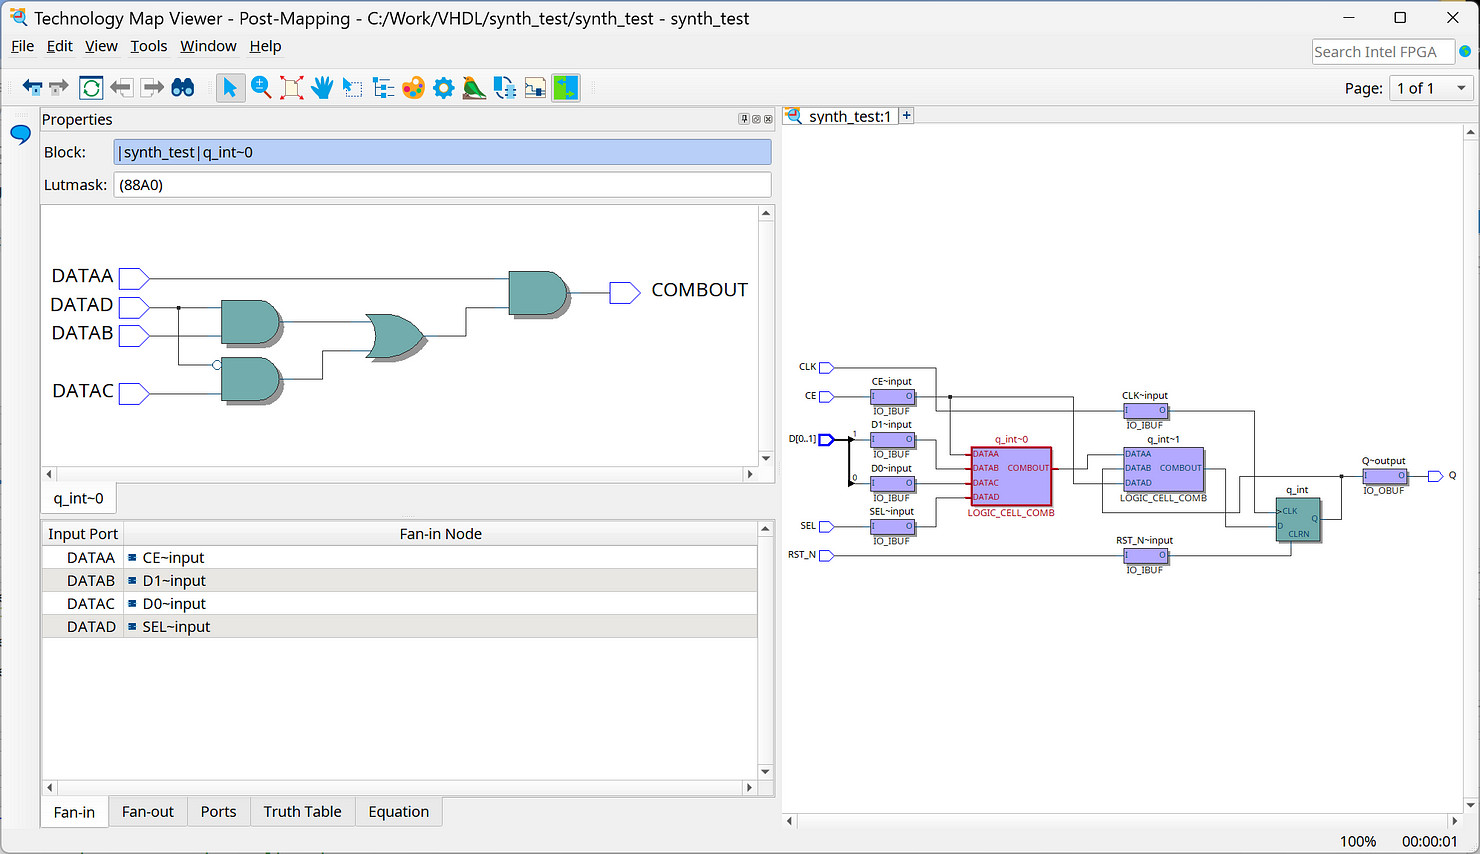Switch to the Equation tab
This screenshot has width=1480, height=854.
pos(398,812)
